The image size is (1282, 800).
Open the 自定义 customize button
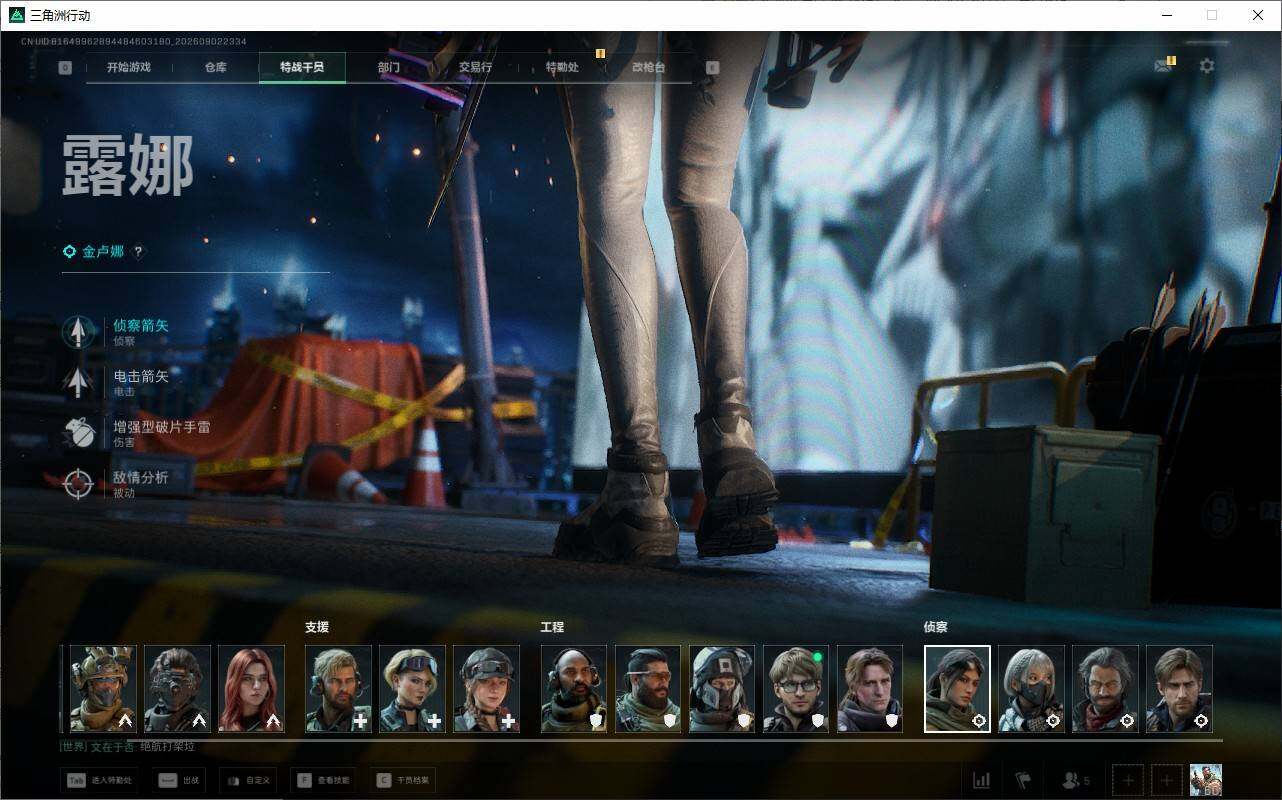(247, 780)
